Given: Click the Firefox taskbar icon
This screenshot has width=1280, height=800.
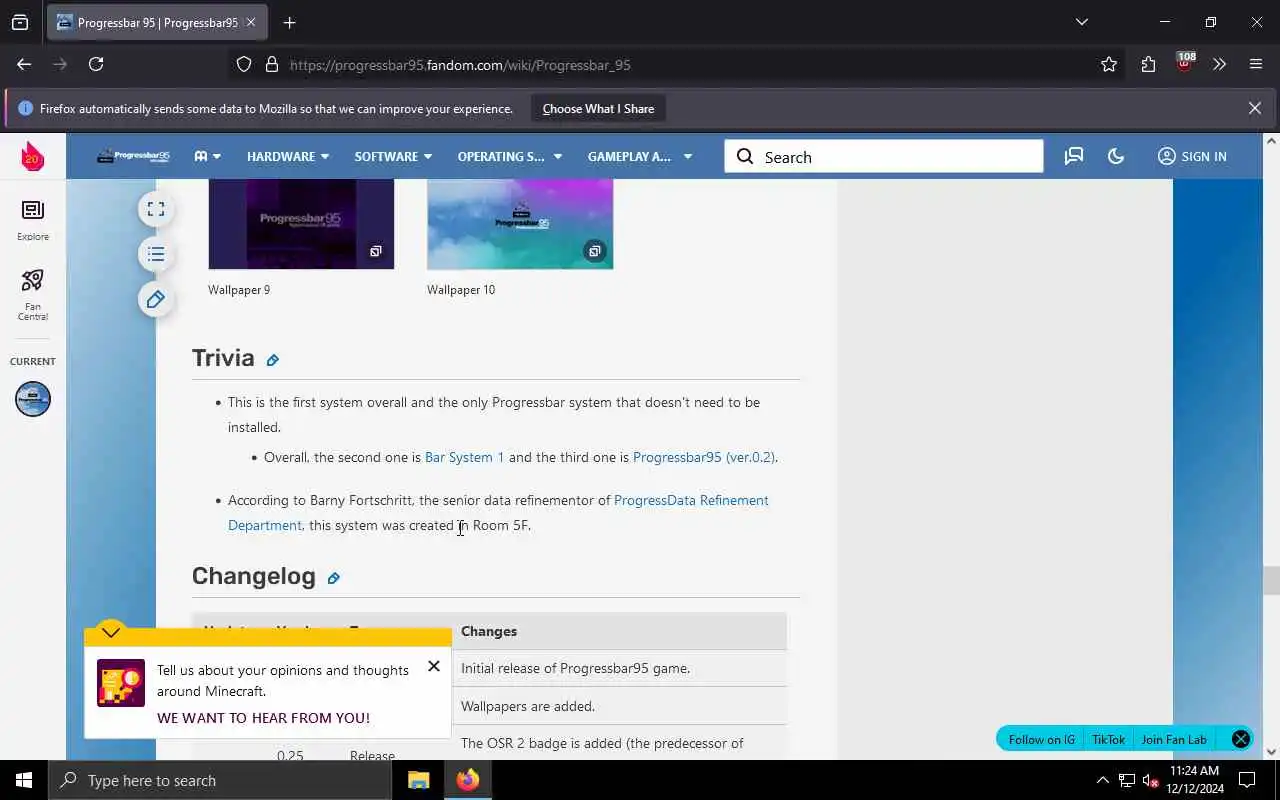Looking at the screenshot, I should [x=467, y=780].
